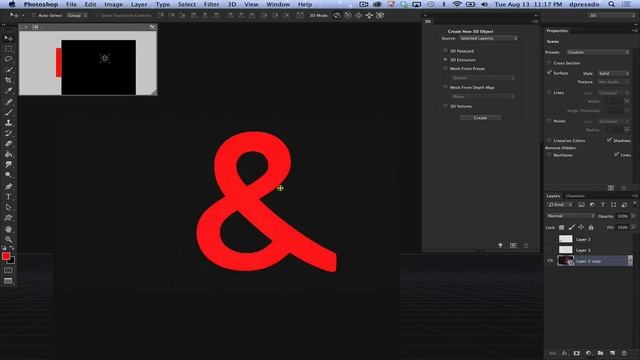The height and width of the screenshot is (360, 640).
Task: Open the Apple menu
Action: point(12,4)
